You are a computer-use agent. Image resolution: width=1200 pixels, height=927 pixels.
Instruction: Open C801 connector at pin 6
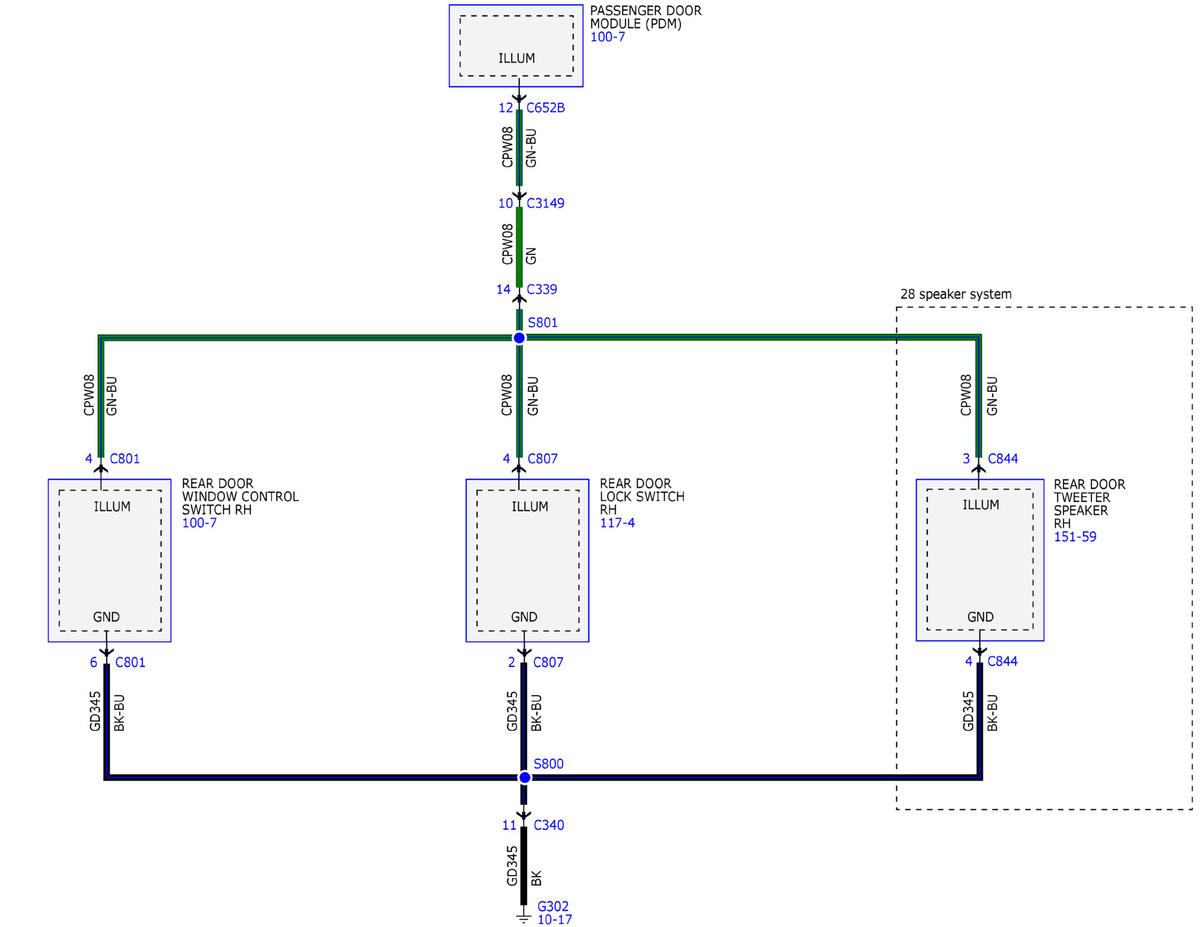pos(131,662)
